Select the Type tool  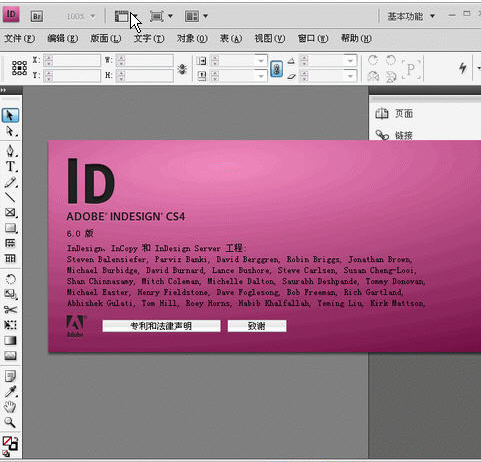(x=10, y=166)
